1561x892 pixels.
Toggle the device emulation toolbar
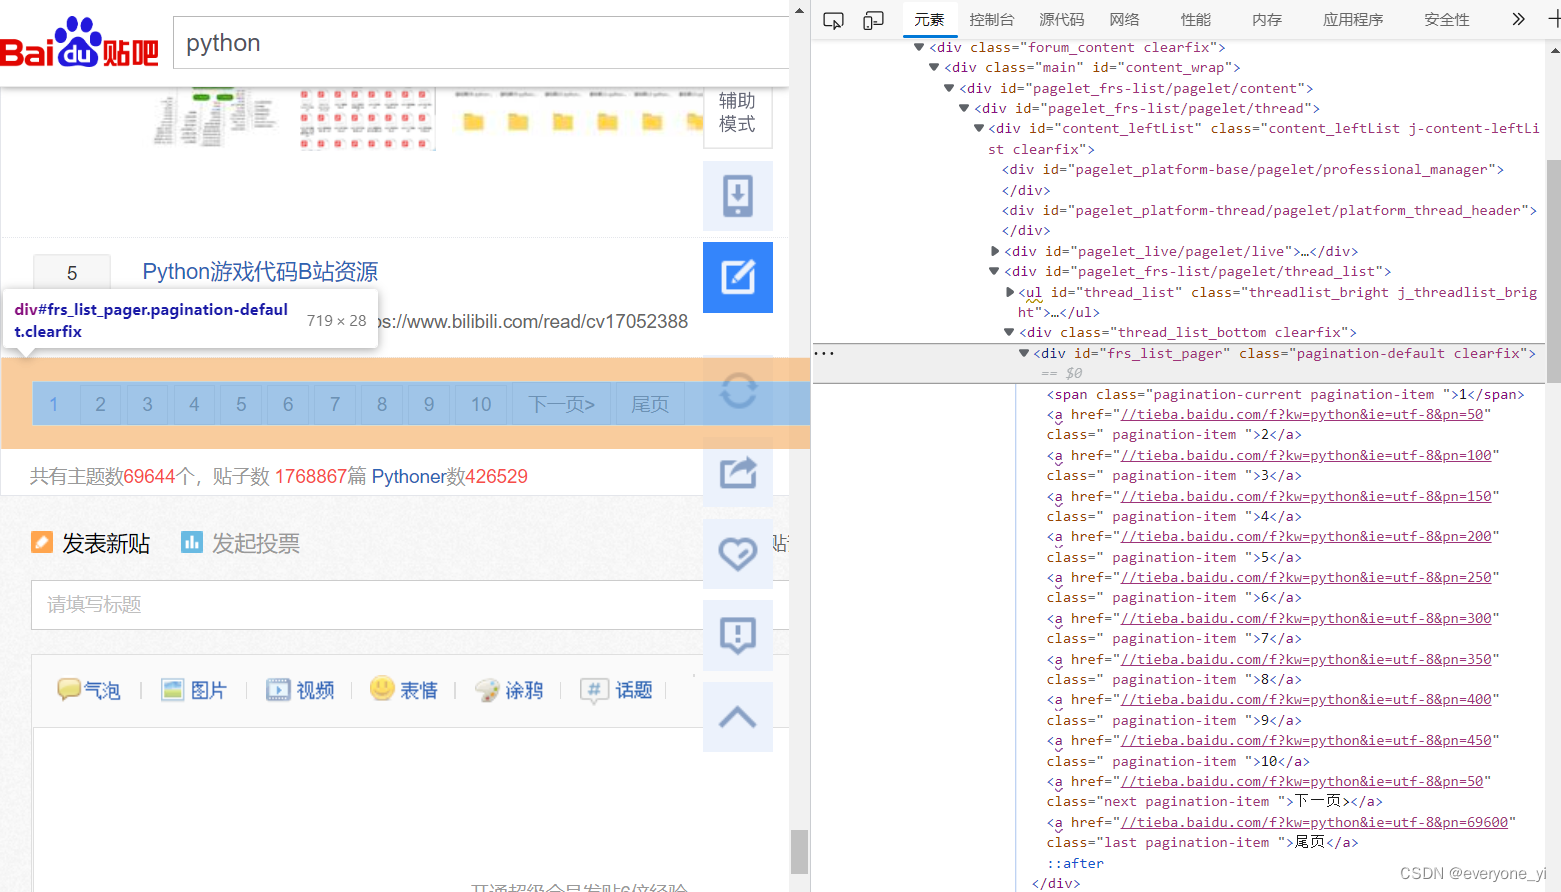pos(873,20)
